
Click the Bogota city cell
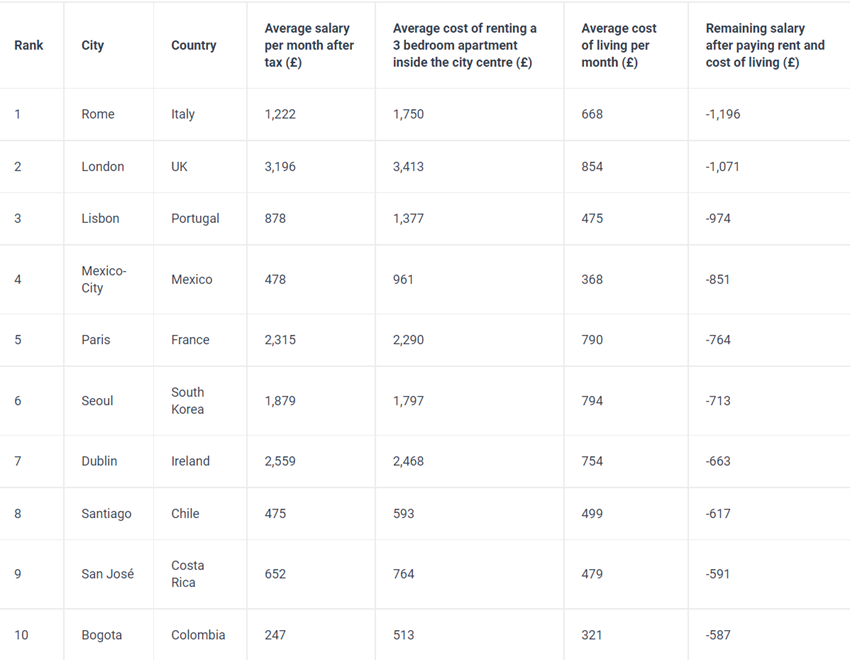click(x=102, y=635)
